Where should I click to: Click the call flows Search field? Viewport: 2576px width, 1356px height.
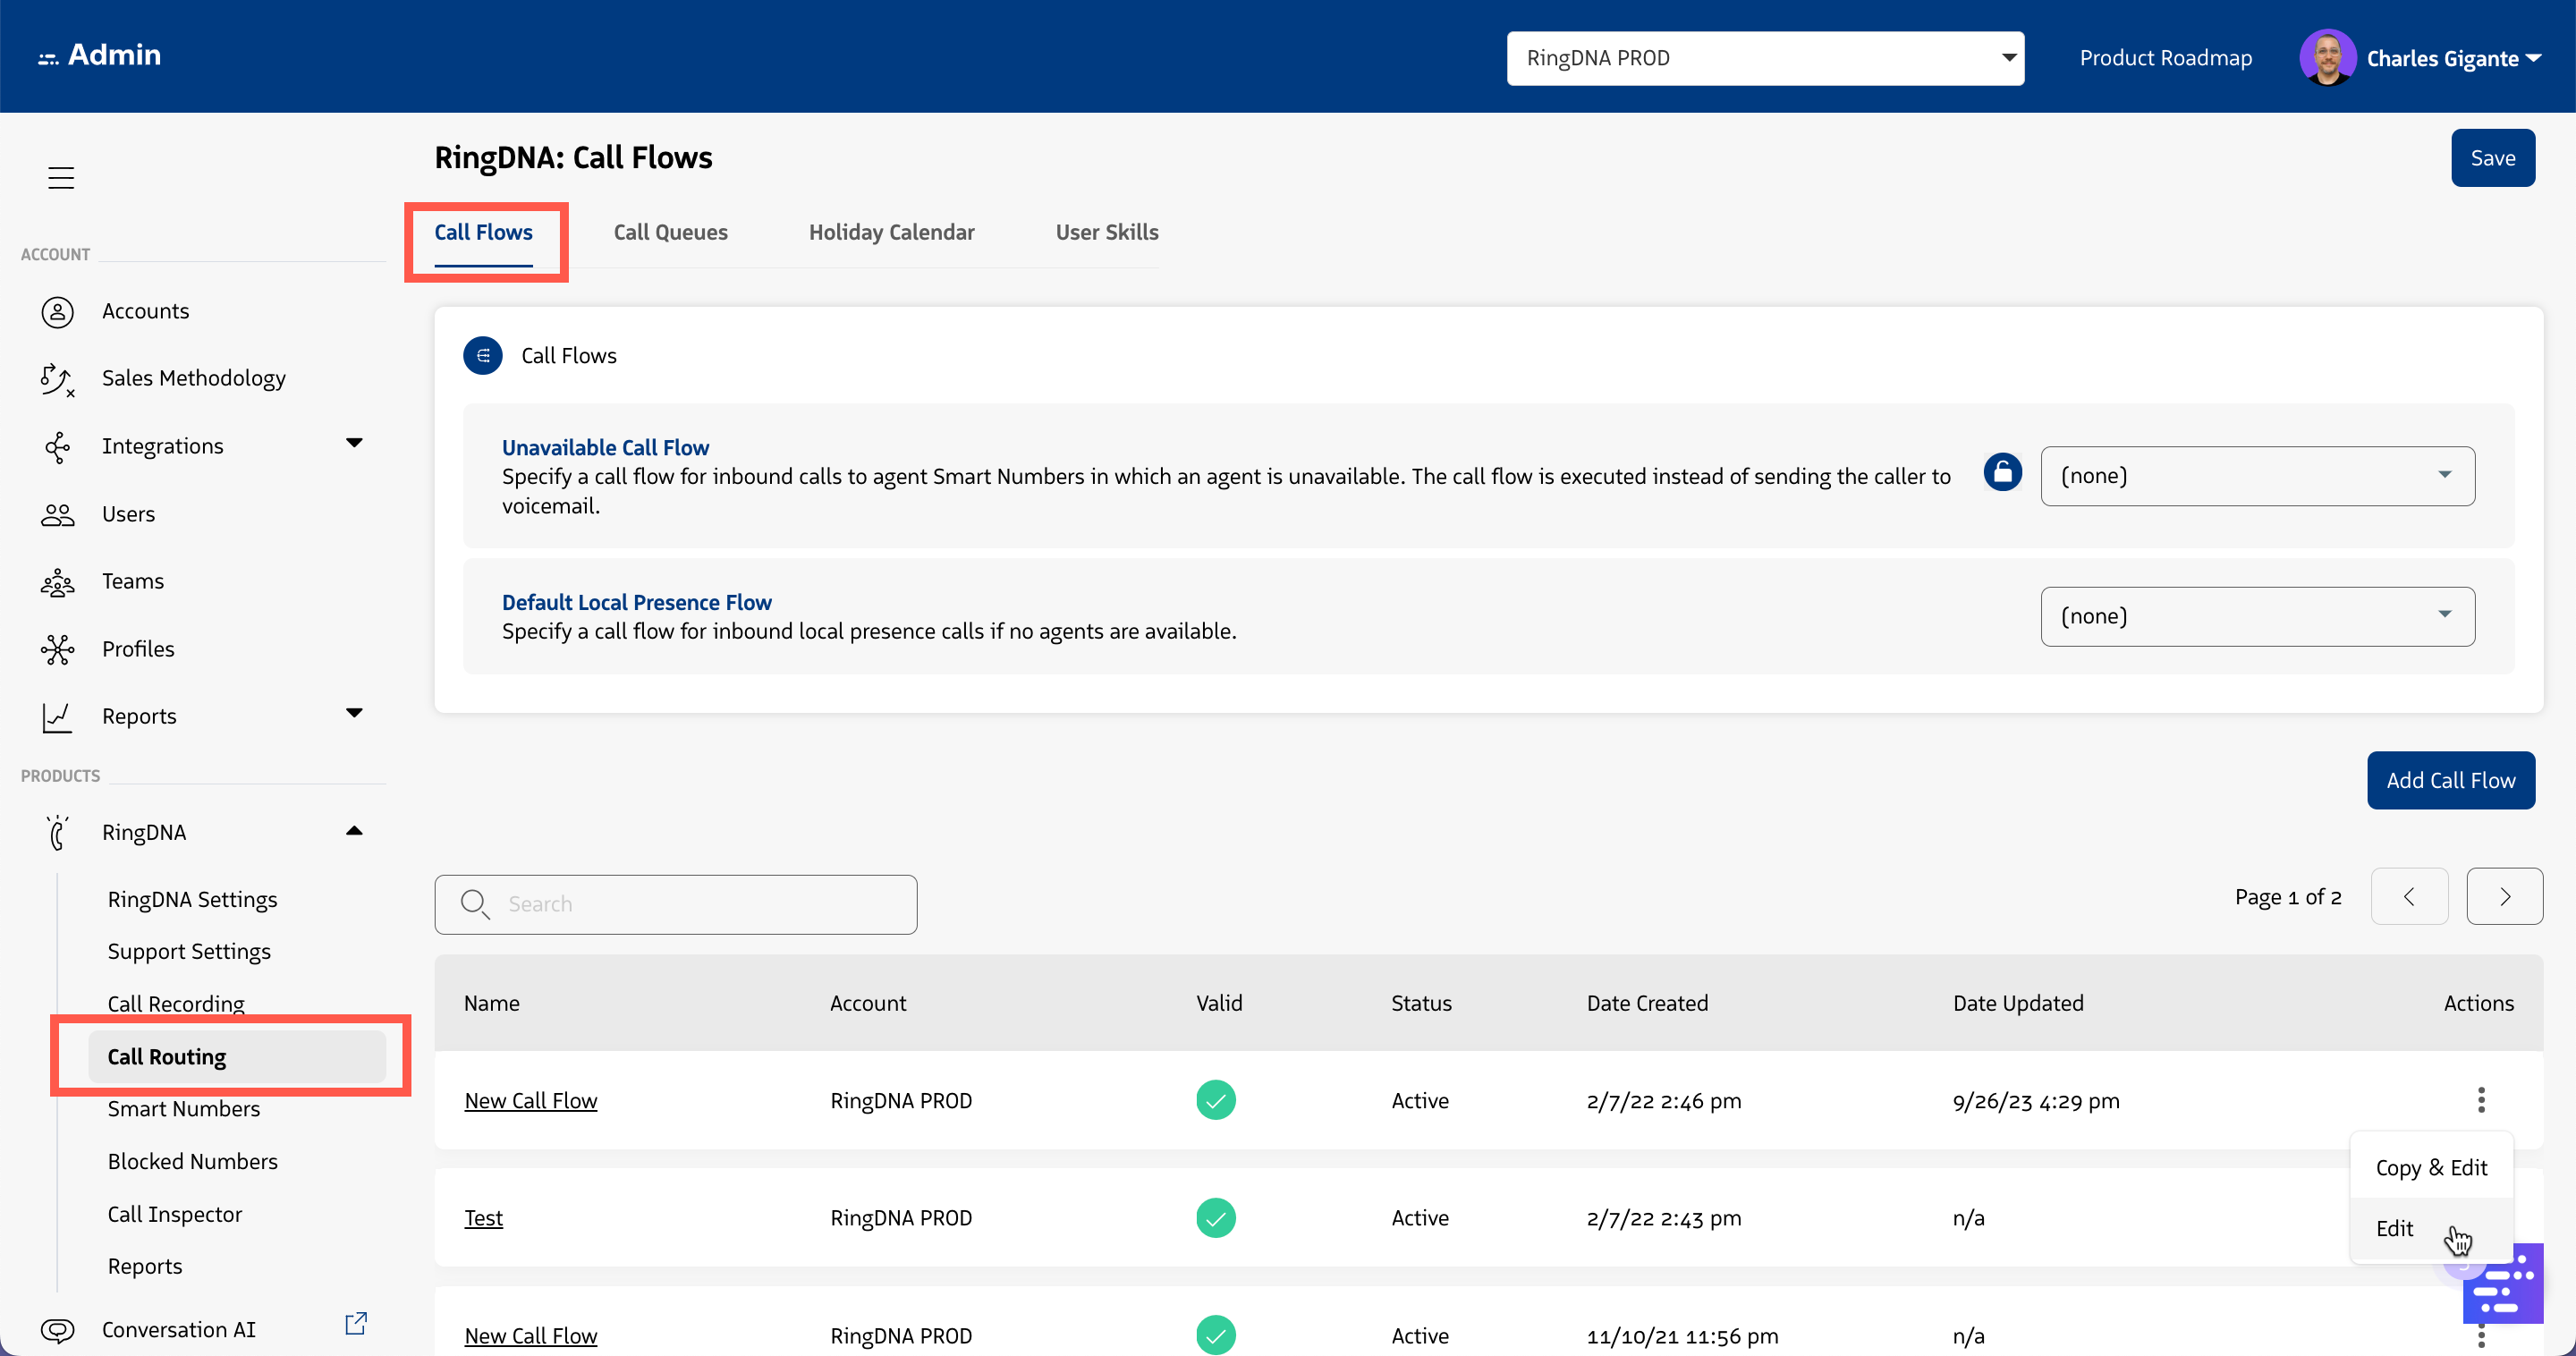tap(676, 904)
